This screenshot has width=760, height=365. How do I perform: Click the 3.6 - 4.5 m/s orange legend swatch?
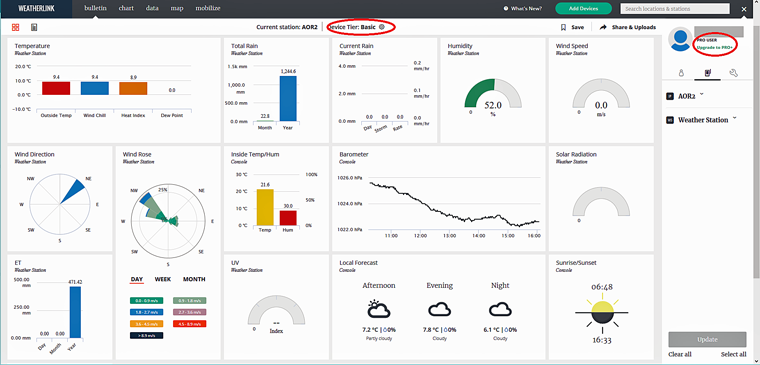[147, 324]
